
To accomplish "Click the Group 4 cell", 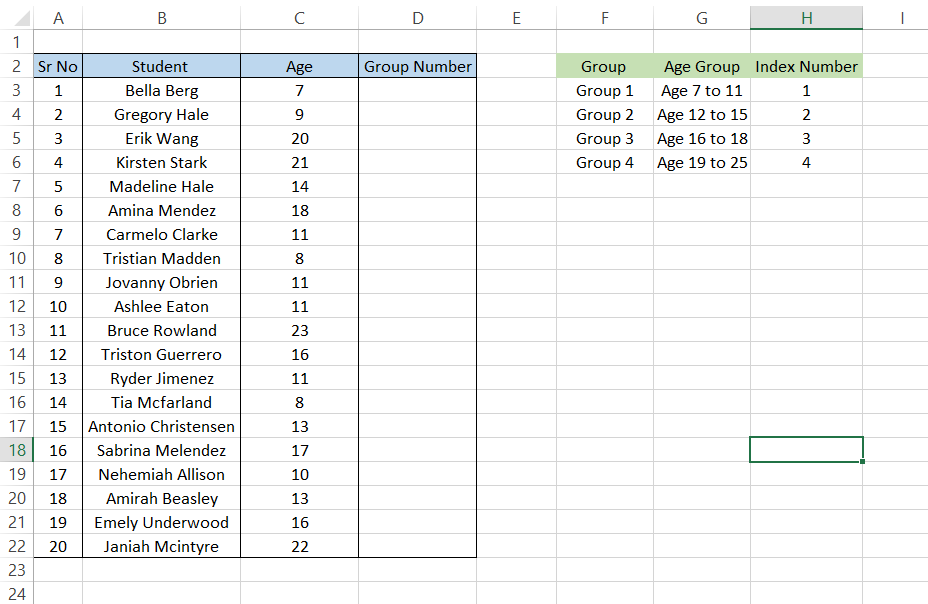I will point(604,162).
